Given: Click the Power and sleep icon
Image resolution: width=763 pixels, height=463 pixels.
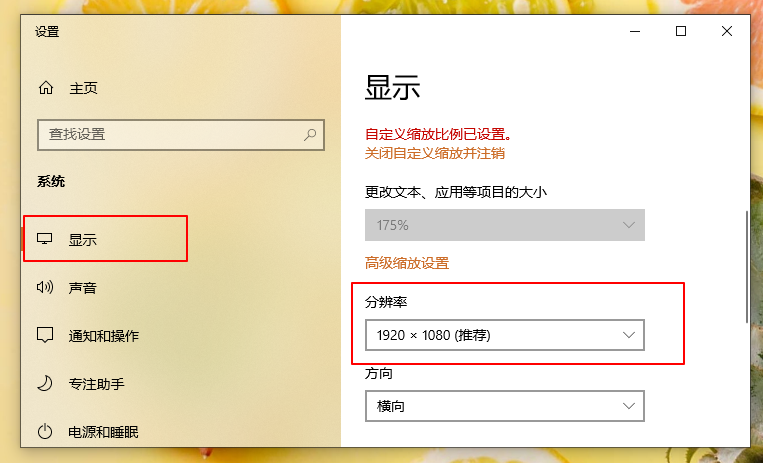Looking at the screenshot, I should [x=45, y=432].
